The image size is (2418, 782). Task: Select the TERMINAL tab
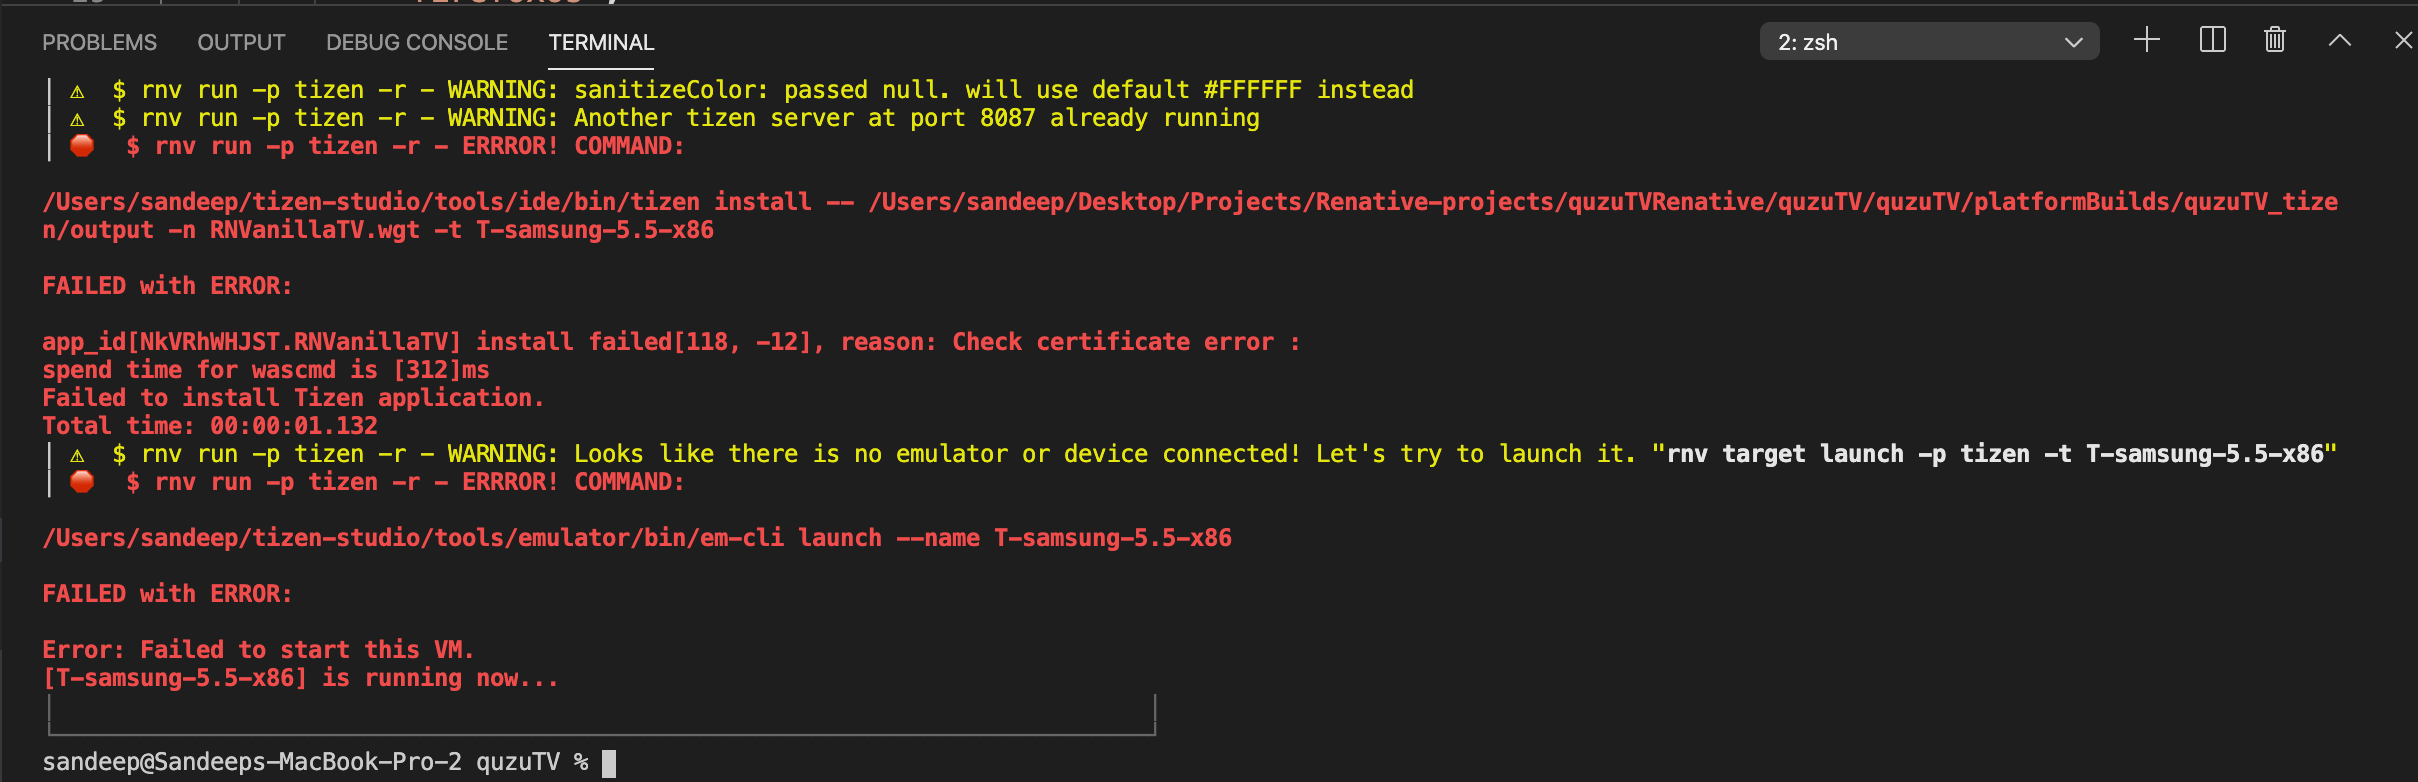click(x=600, y=42)
